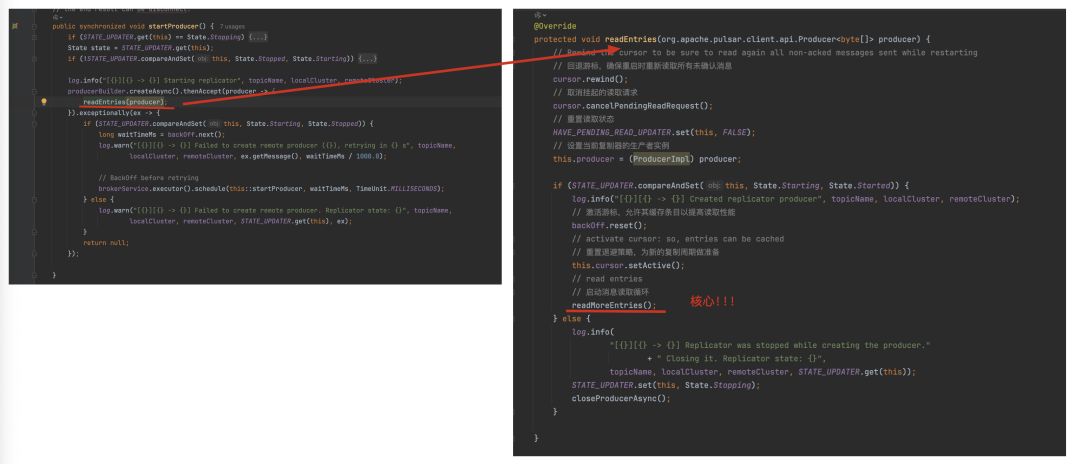Click '// activate cursor' comment line
Viewport: 1080px width, 464px height.
click(678, 239)
